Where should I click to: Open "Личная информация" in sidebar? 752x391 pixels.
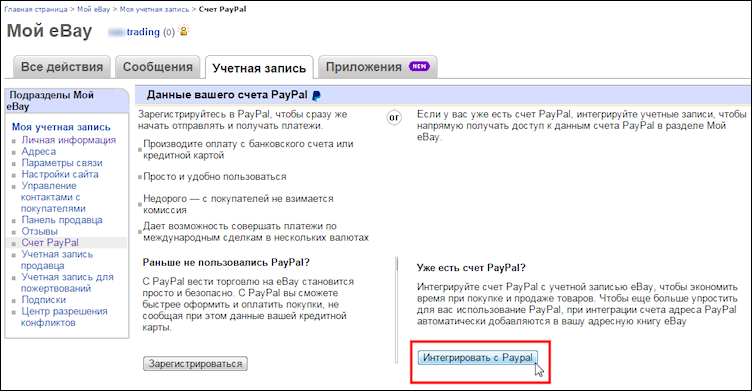[x=69, y=140]
